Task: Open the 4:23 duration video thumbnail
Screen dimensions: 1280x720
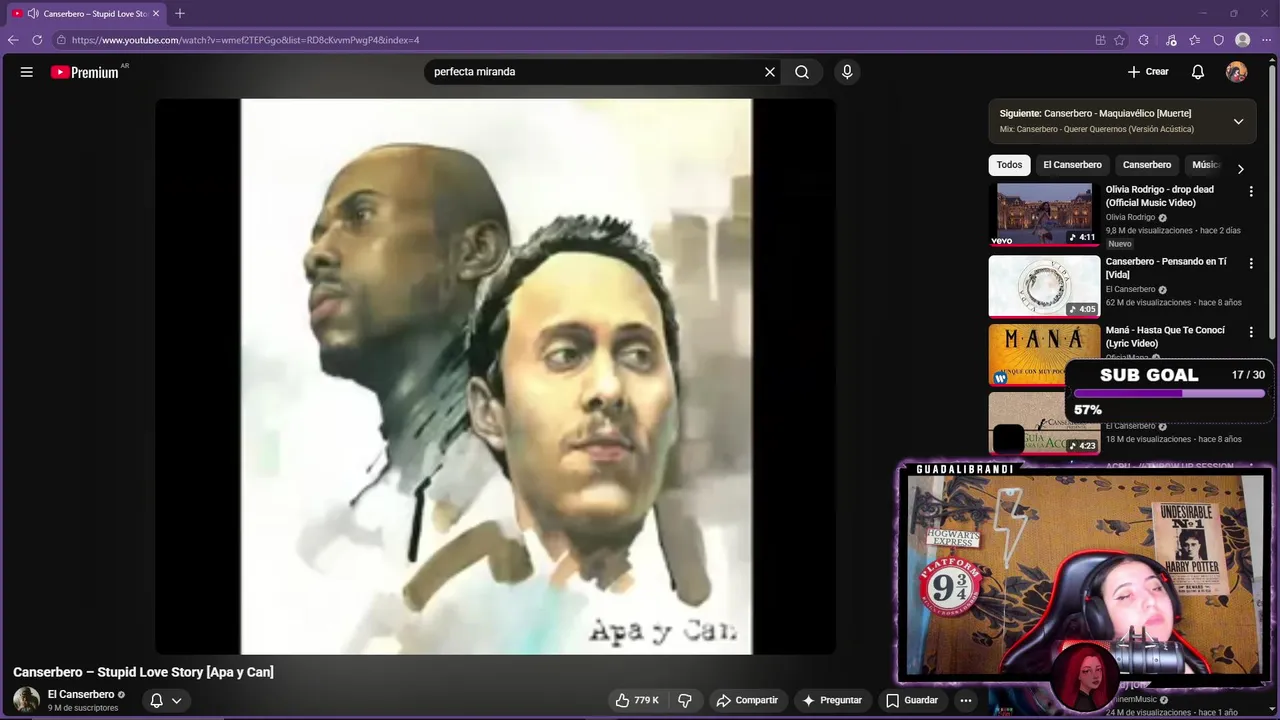Action: click(1044, 422)
